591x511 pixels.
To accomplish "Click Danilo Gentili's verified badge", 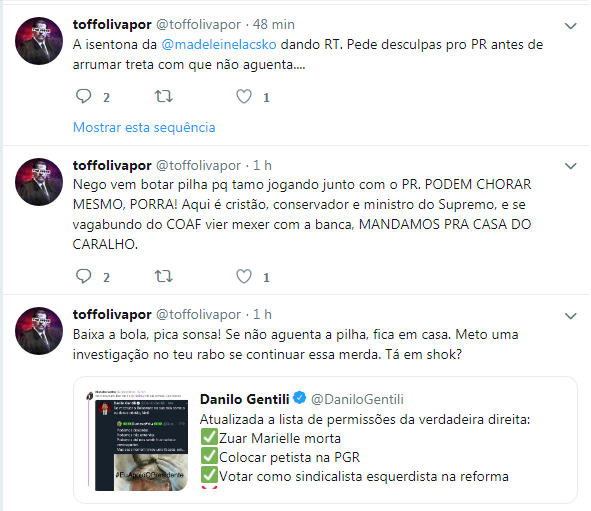I will tap(300, 398).
